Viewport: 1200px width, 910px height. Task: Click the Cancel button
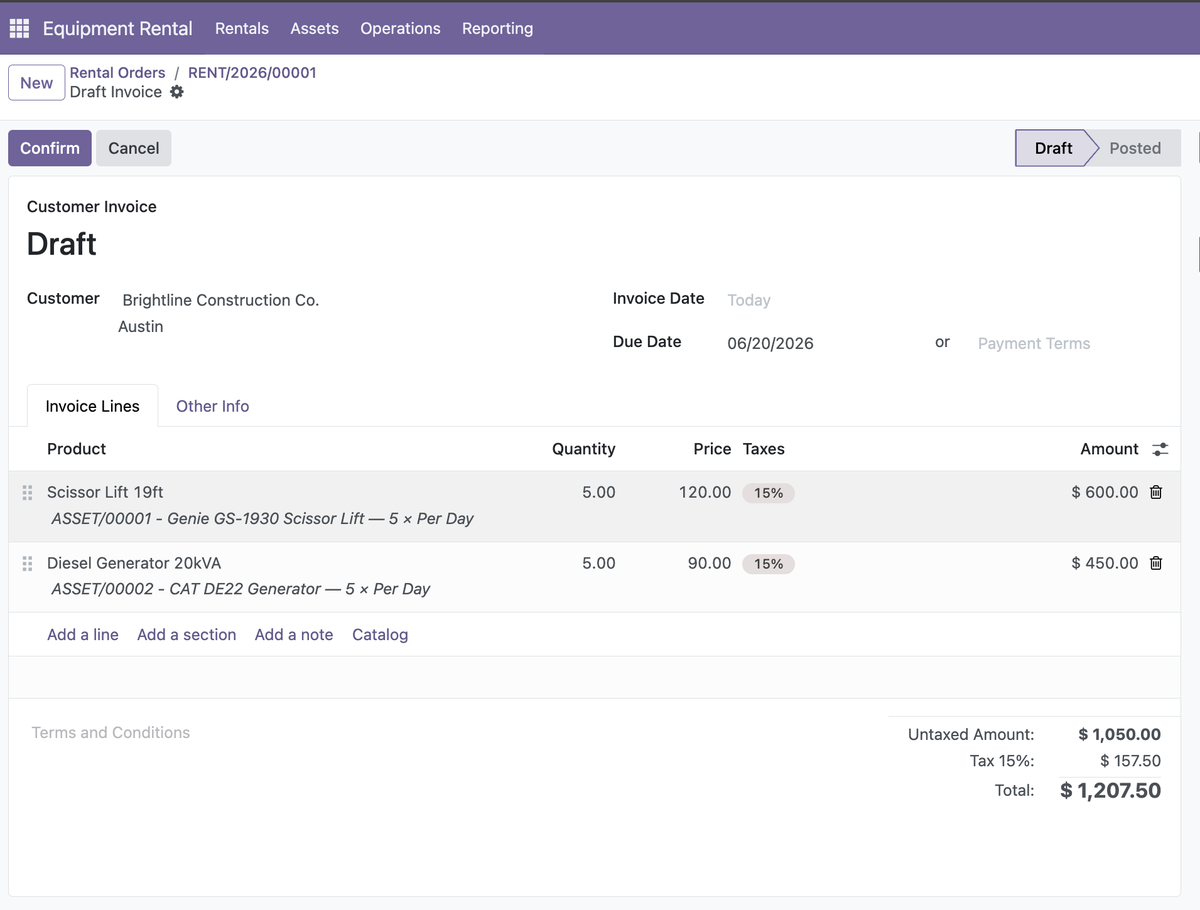(134, 148)
